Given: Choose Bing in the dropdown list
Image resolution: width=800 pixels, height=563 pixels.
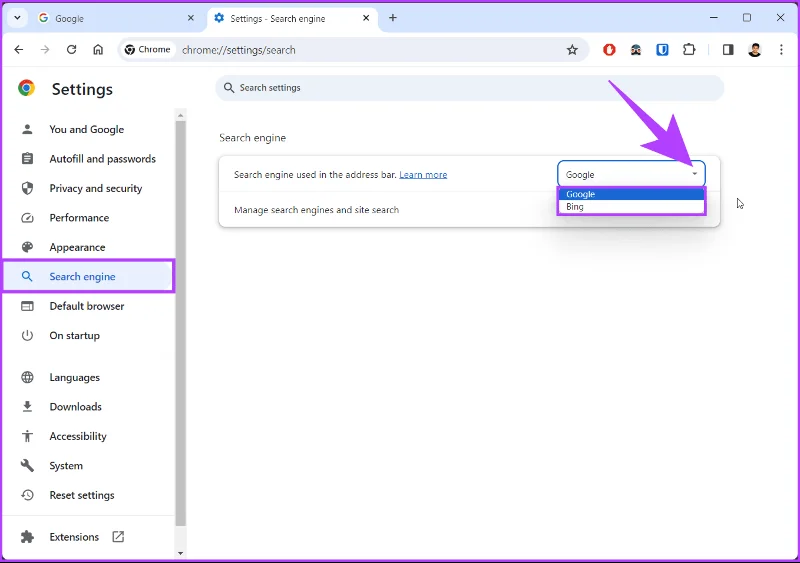Looking at the screenshot, I should coord(631,207).
